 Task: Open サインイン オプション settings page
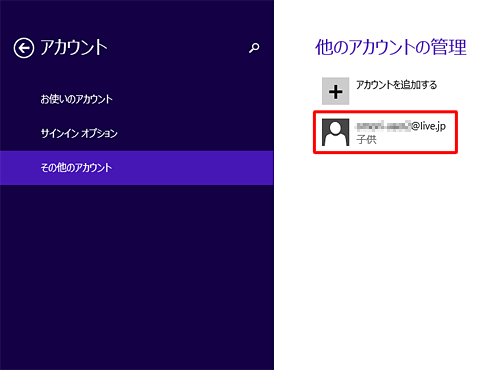[x=79, y=133]
